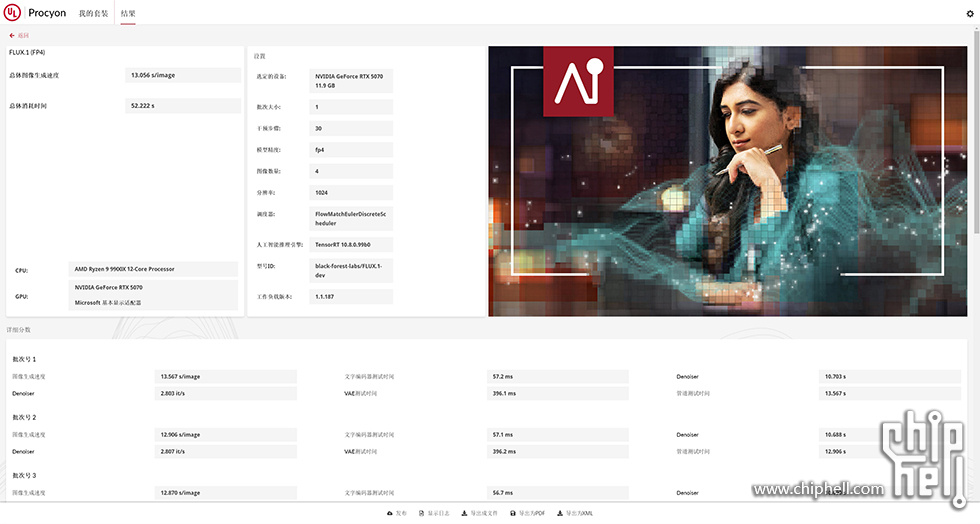980x524 pixels.
Task: Click the UL Procyon logo
Action: pos(35,13)
